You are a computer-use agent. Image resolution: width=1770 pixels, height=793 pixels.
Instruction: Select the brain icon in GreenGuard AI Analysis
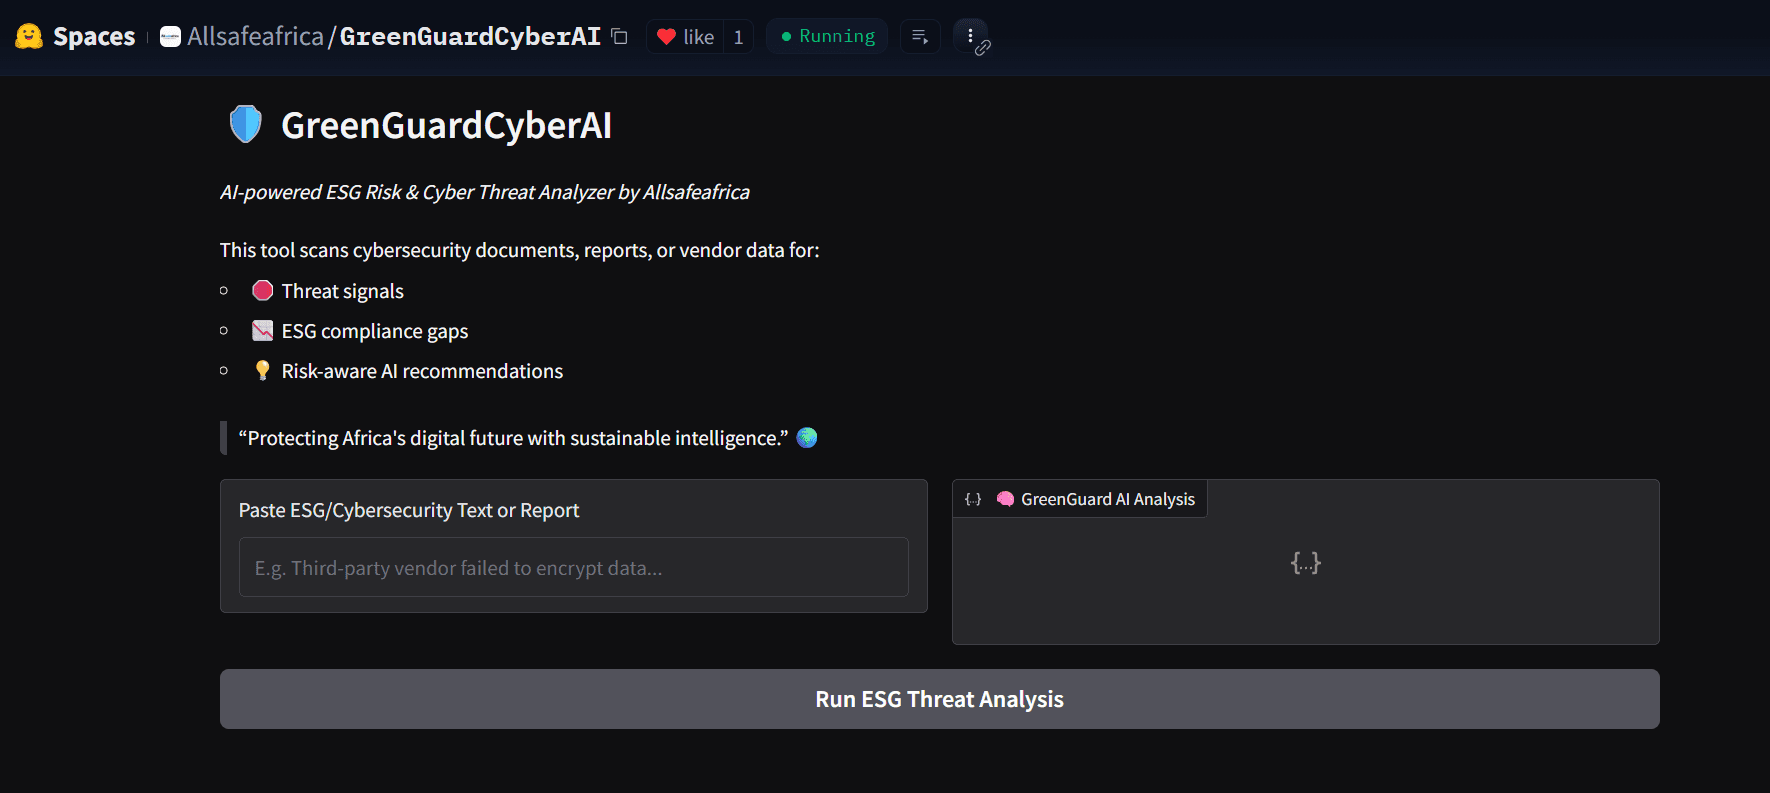coord(1005,499)
